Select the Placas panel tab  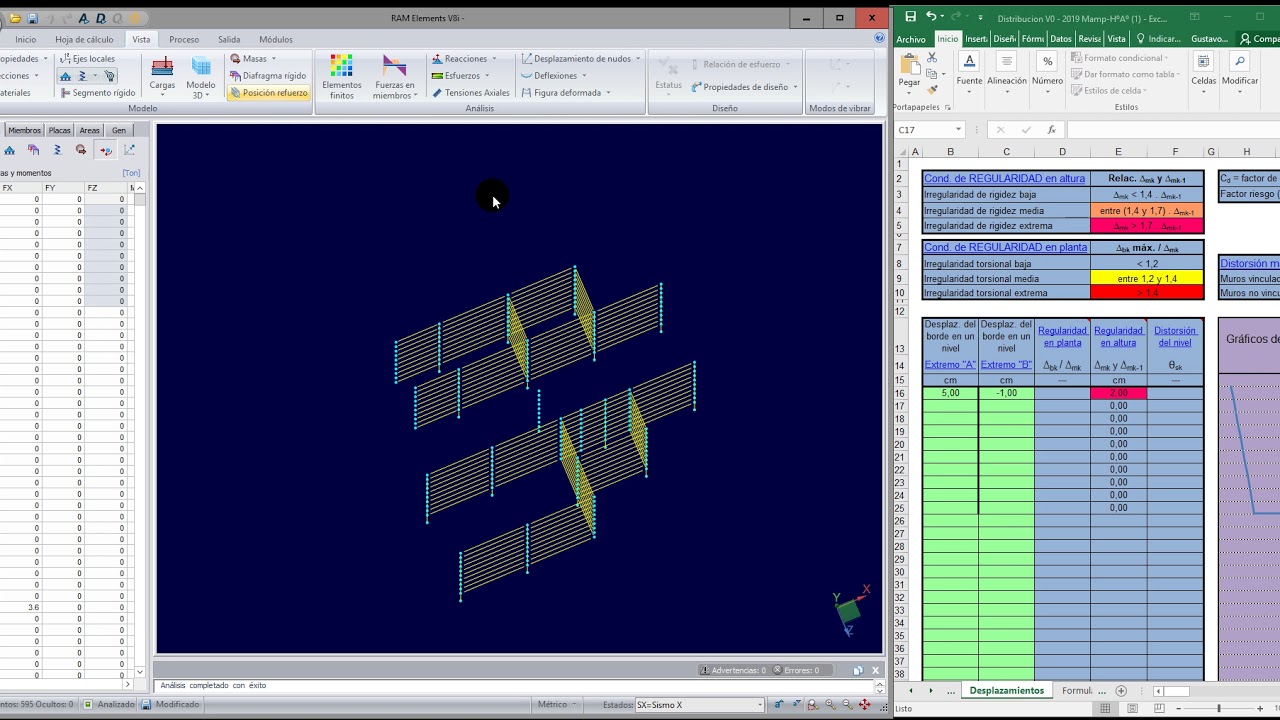tap(60, 130)
